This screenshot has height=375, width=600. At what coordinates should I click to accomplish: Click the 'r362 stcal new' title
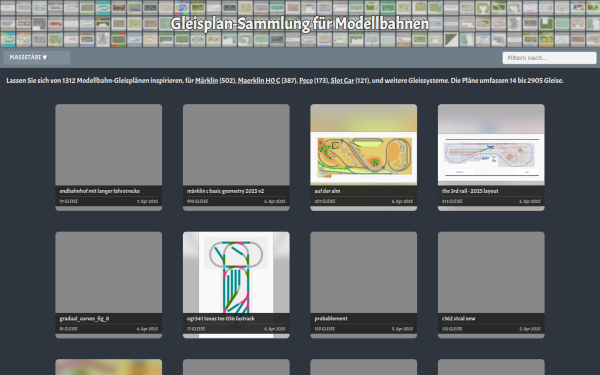458,318
